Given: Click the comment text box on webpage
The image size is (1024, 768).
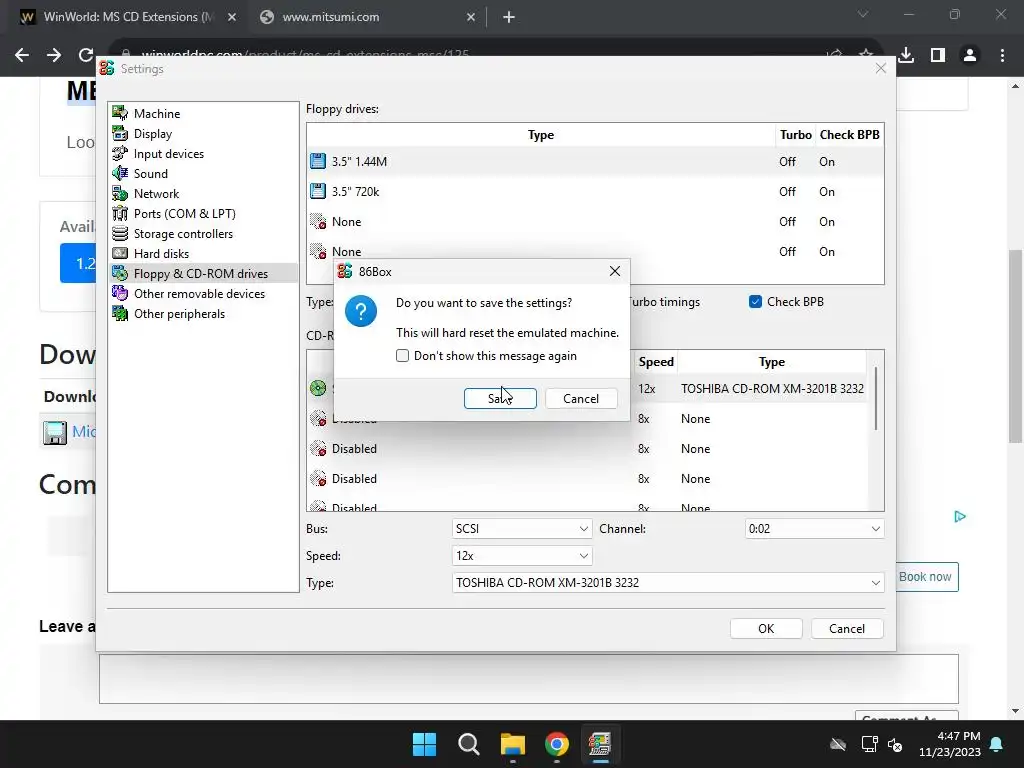Looking at the screenshot, I should pyautogui.click(x=528, y=679).
